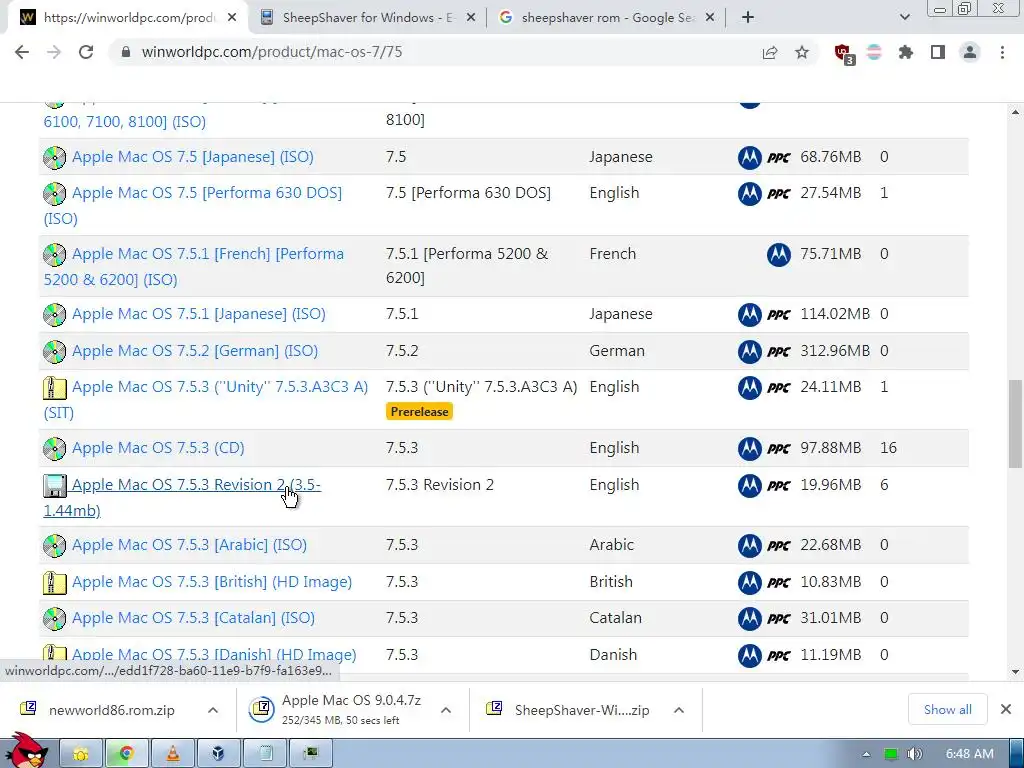The height and width of the screenshot is (768, 1024).
Task: Open Chrome from the taskbar
Action: coord(125,754)
